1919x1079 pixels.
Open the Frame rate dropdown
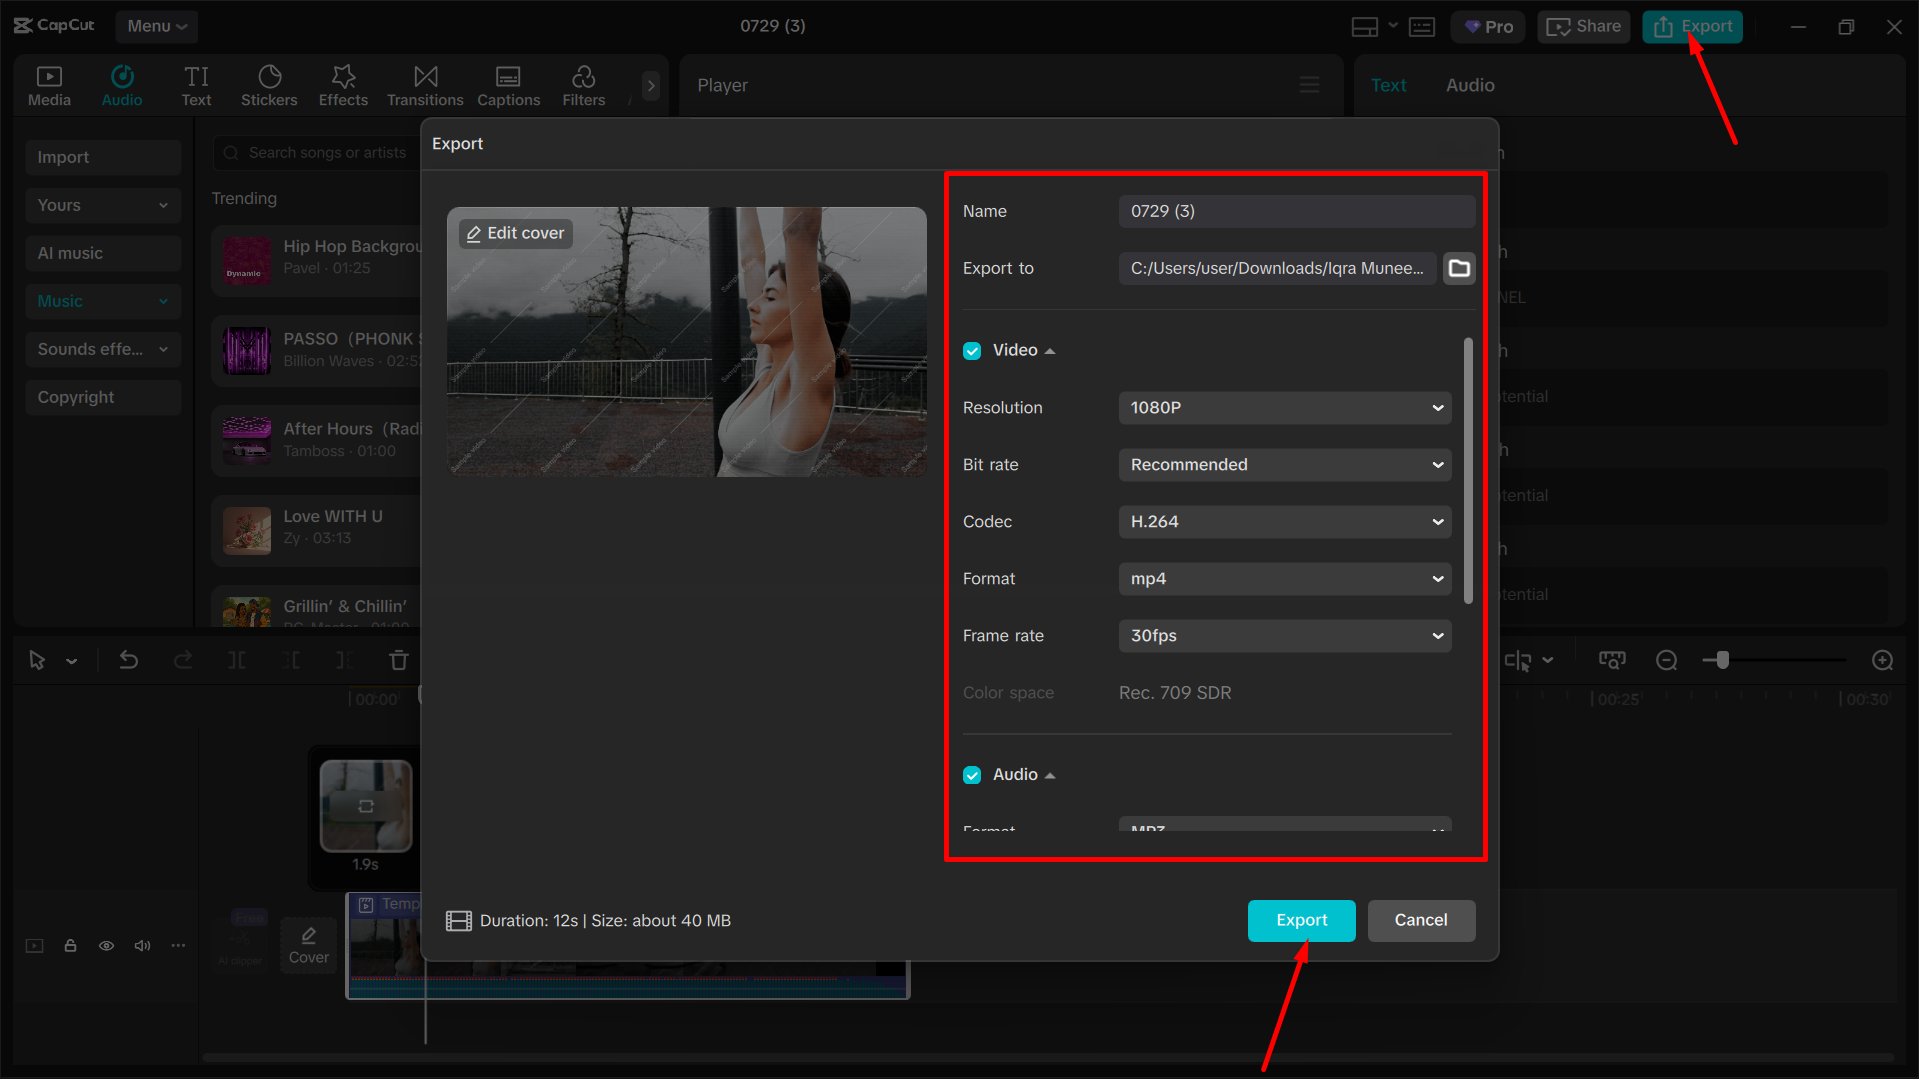(1285, 635)
